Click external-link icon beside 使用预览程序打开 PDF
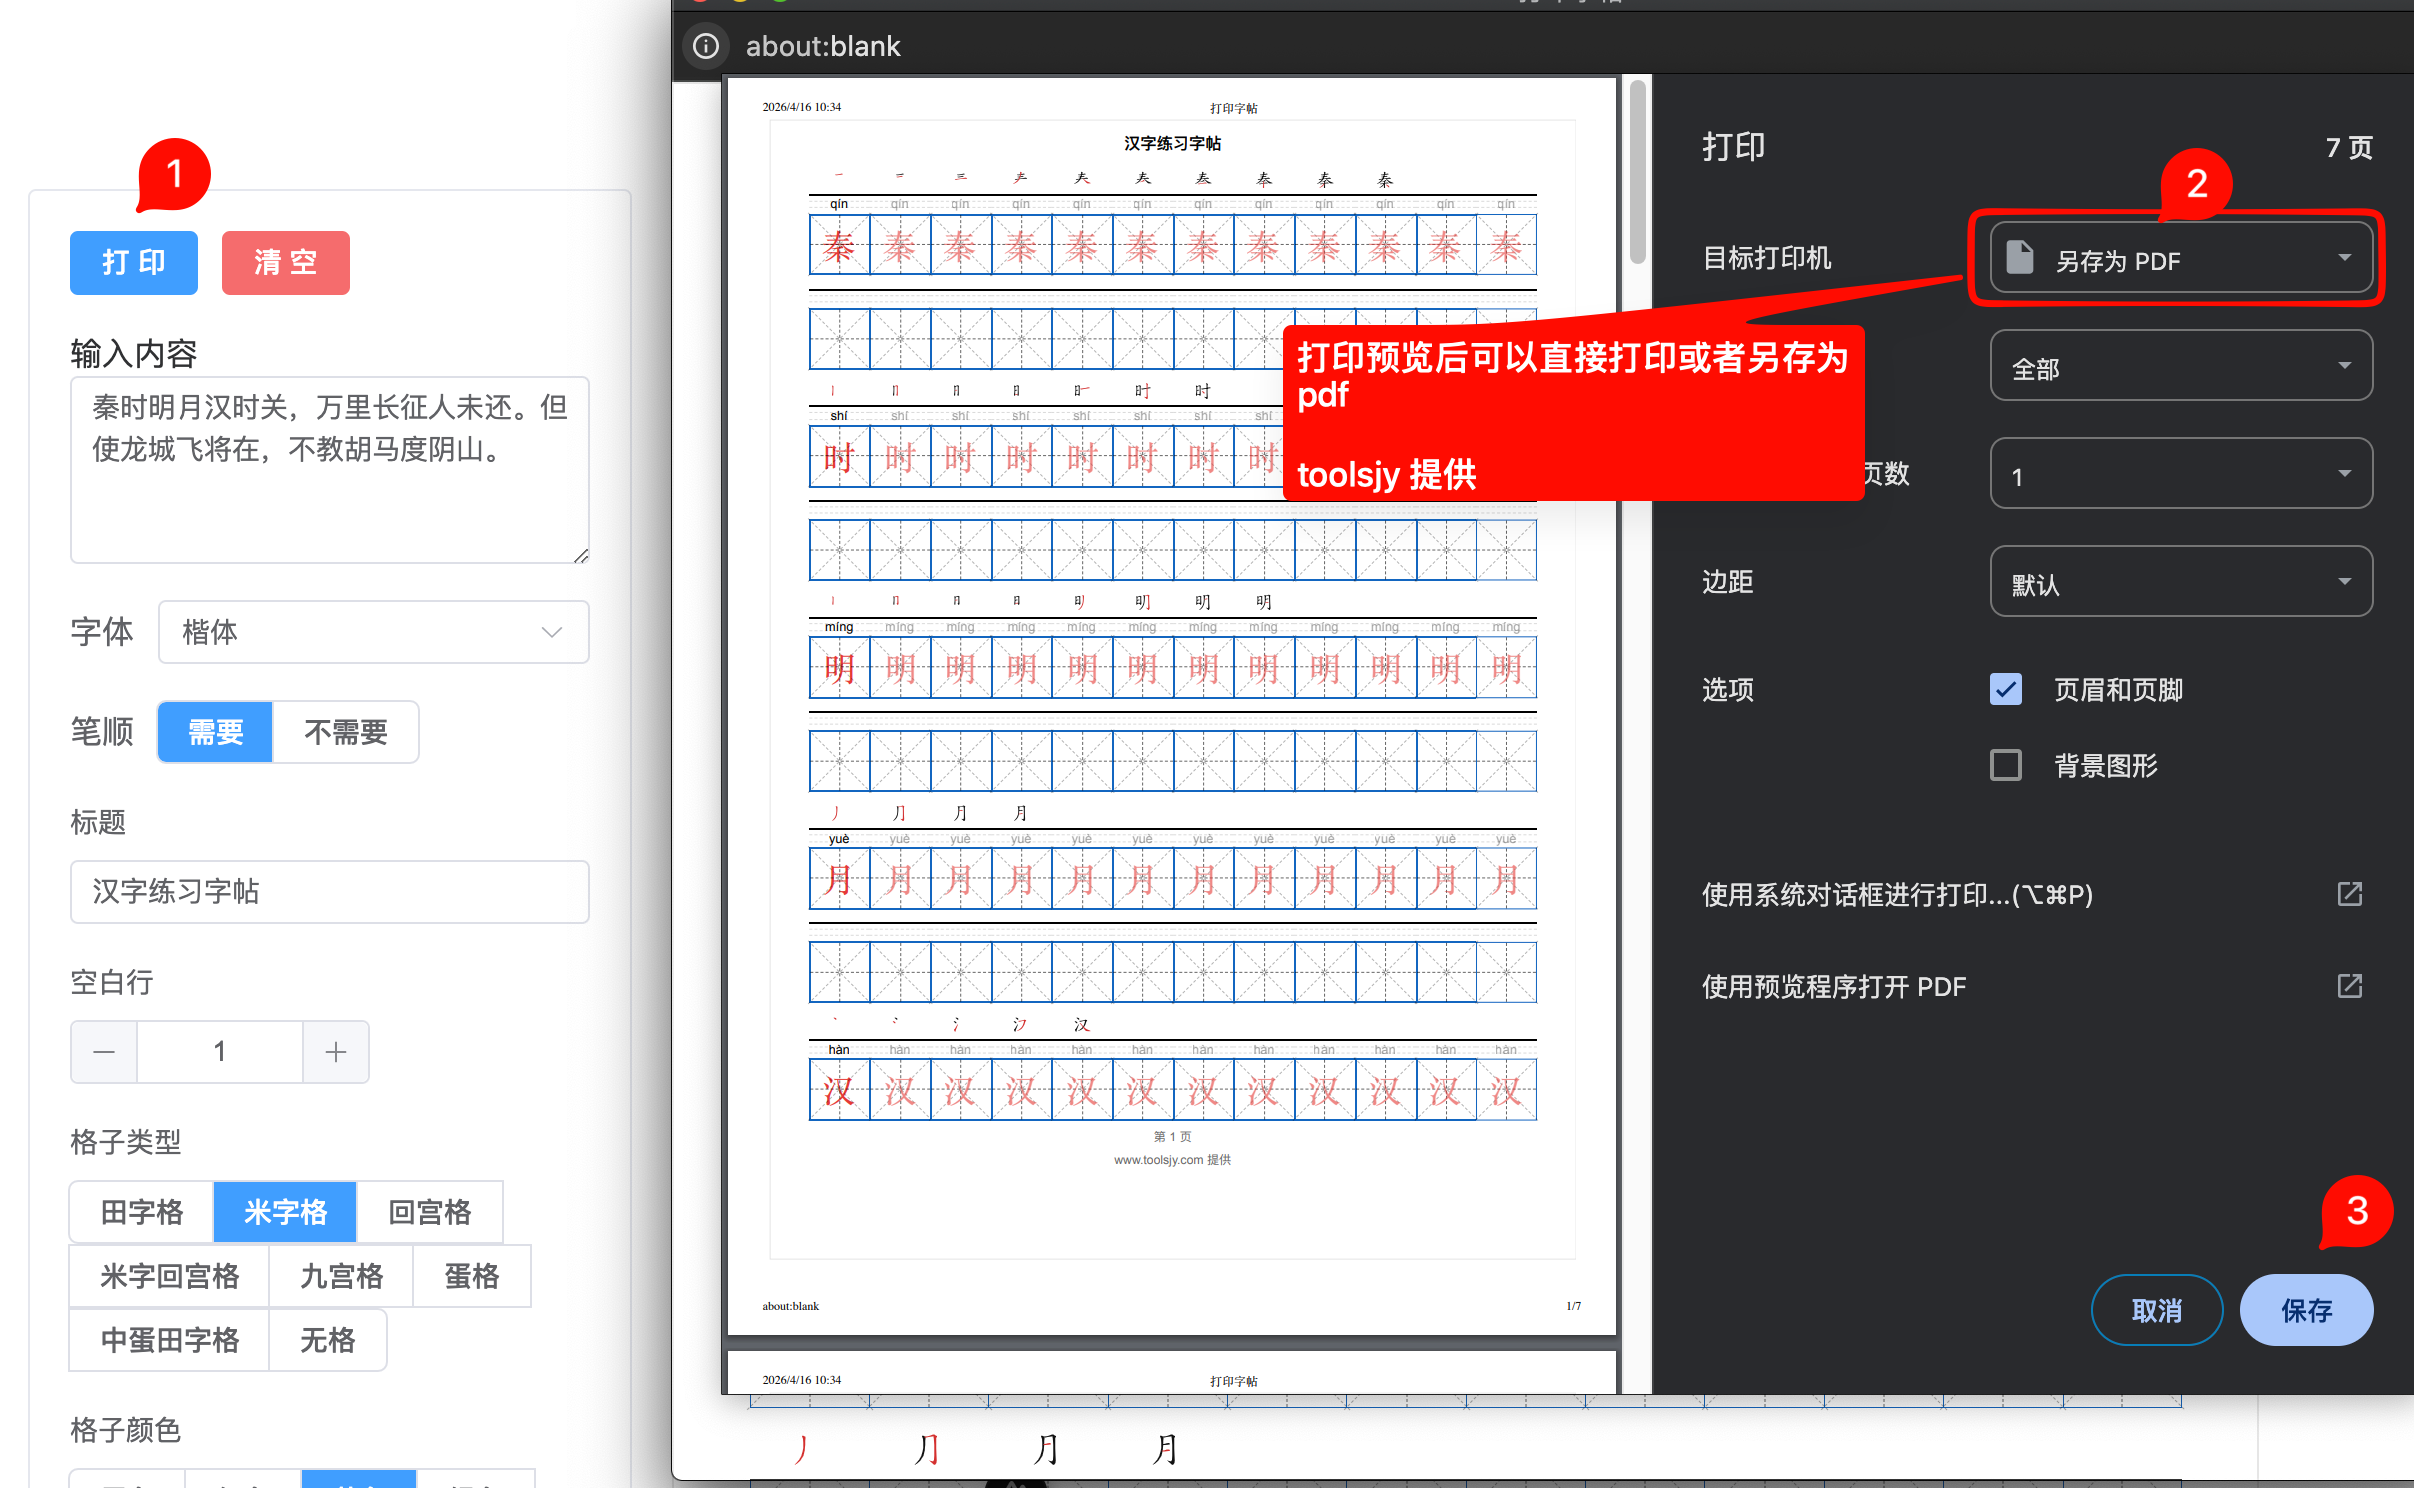This screenshot has width=2414, height=1488. (x=2350, y=986)
